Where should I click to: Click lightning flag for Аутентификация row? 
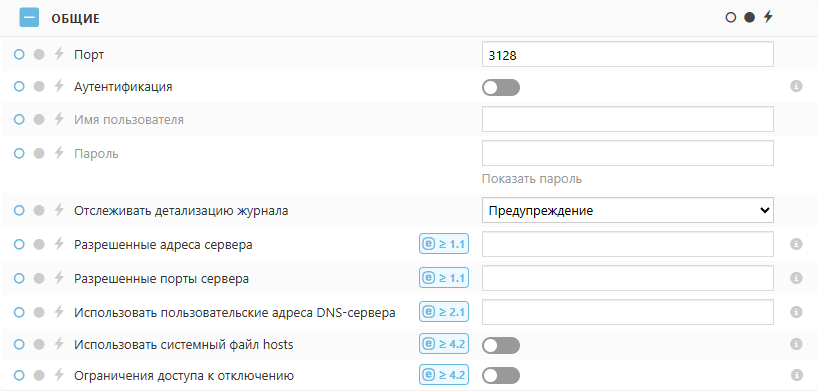(59, 86)
